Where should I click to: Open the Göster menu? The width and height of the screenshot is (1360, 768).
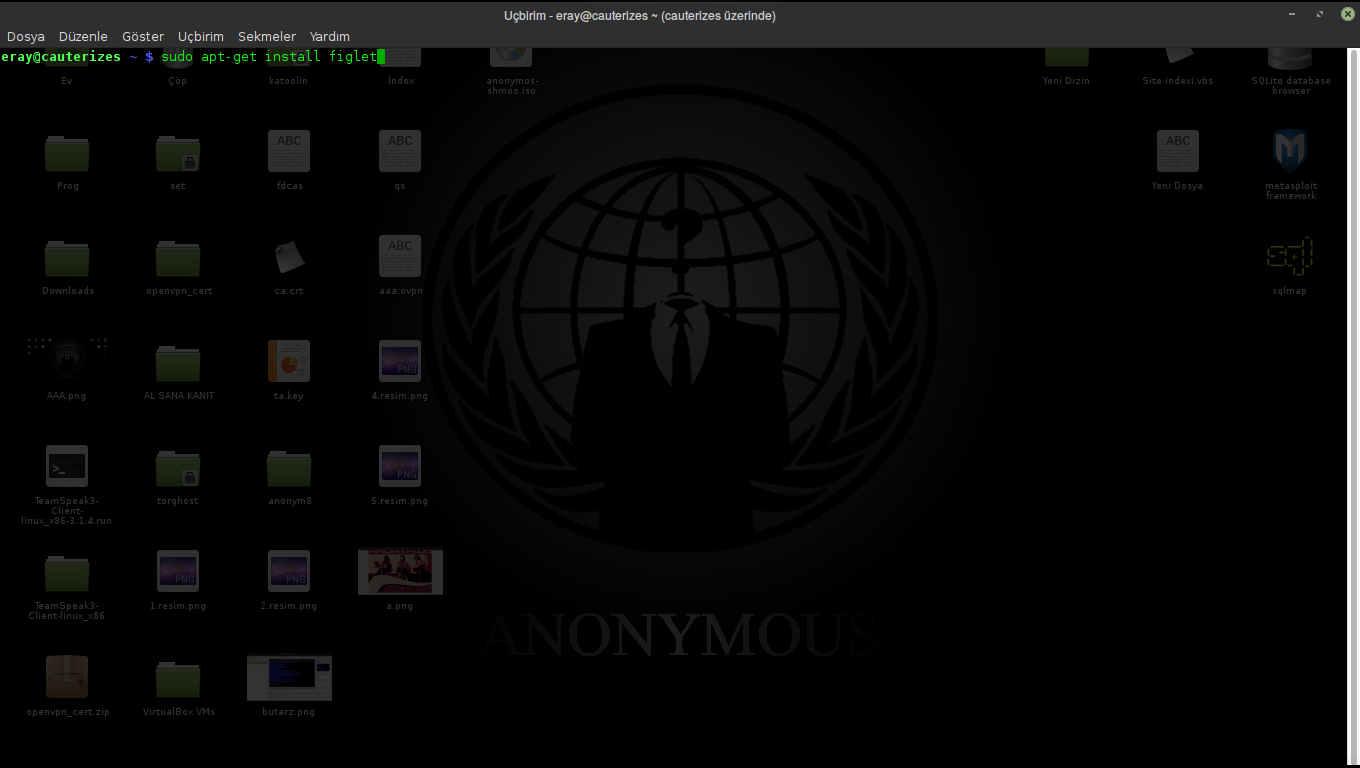coord(143,37)
